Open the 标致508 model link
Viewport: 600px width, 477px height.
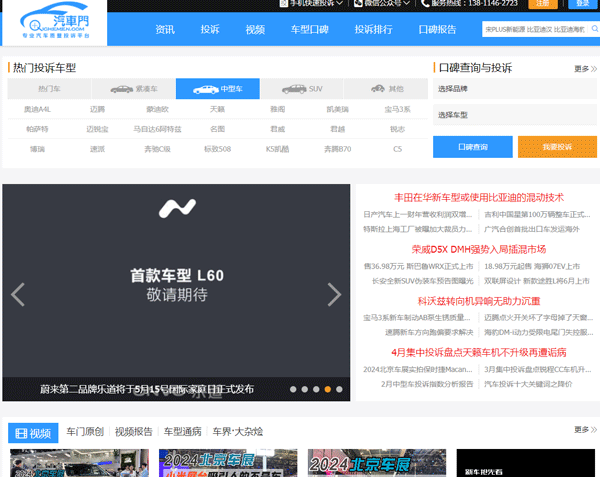[x=217, y=149]
